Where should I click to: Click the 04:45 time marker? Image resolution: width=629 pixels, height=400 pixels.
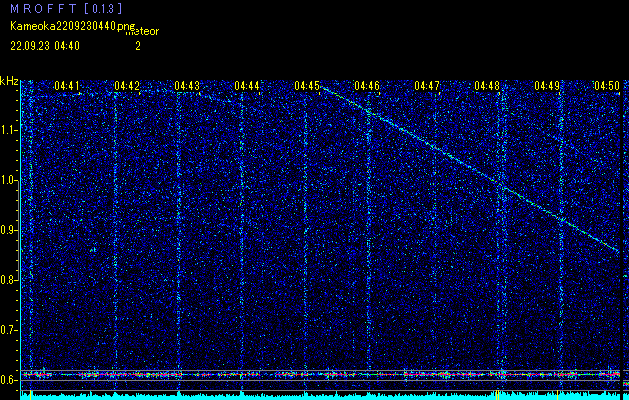tap(307, 86)
